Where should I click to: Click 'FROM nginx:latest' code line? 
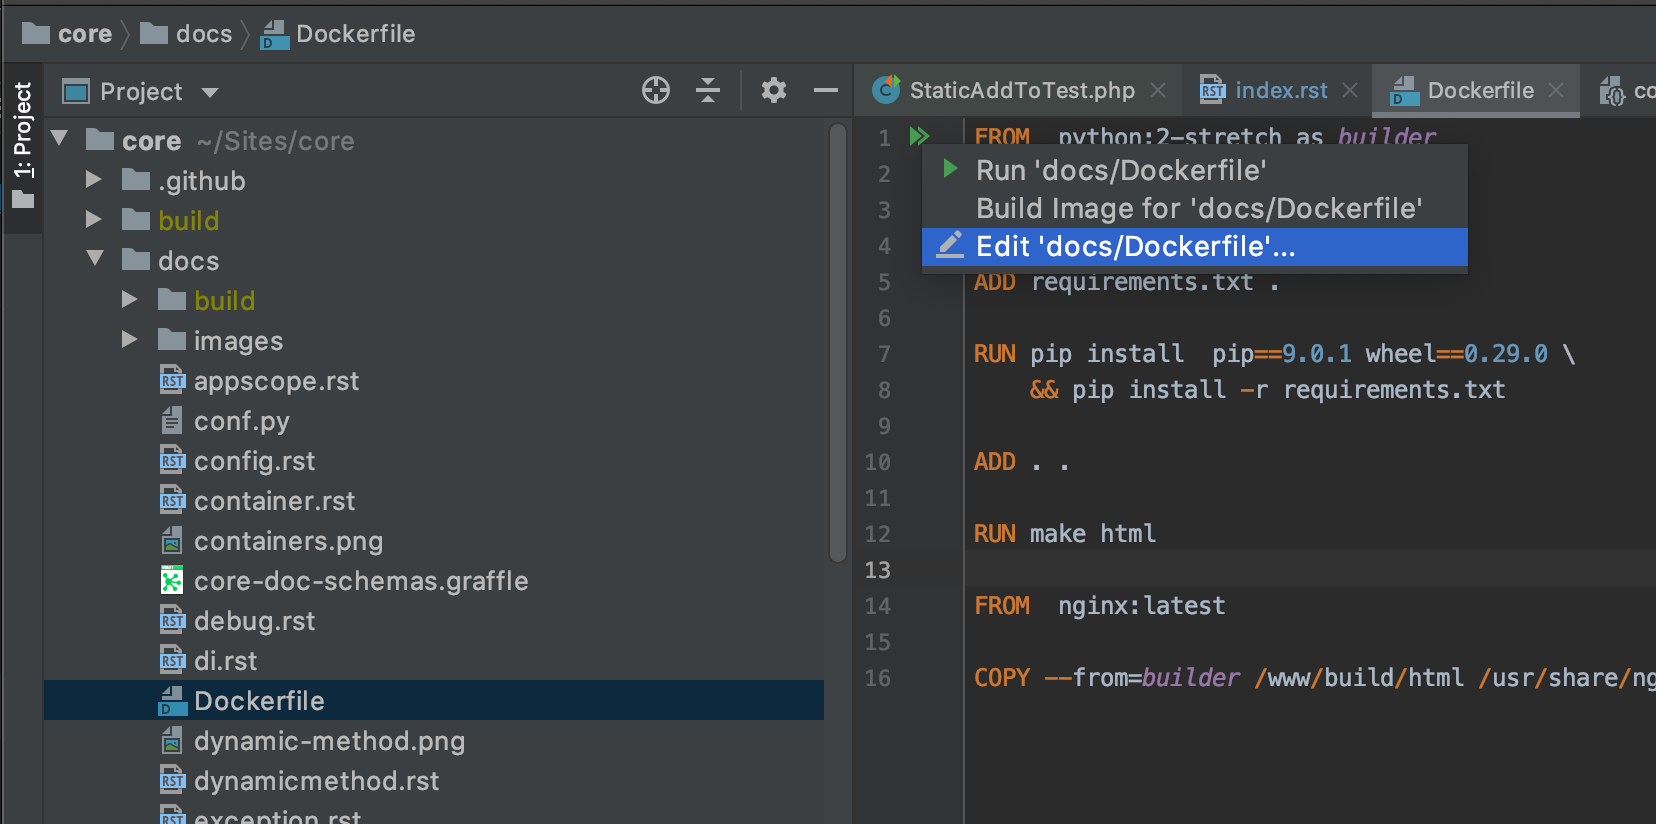(1099, 606)
